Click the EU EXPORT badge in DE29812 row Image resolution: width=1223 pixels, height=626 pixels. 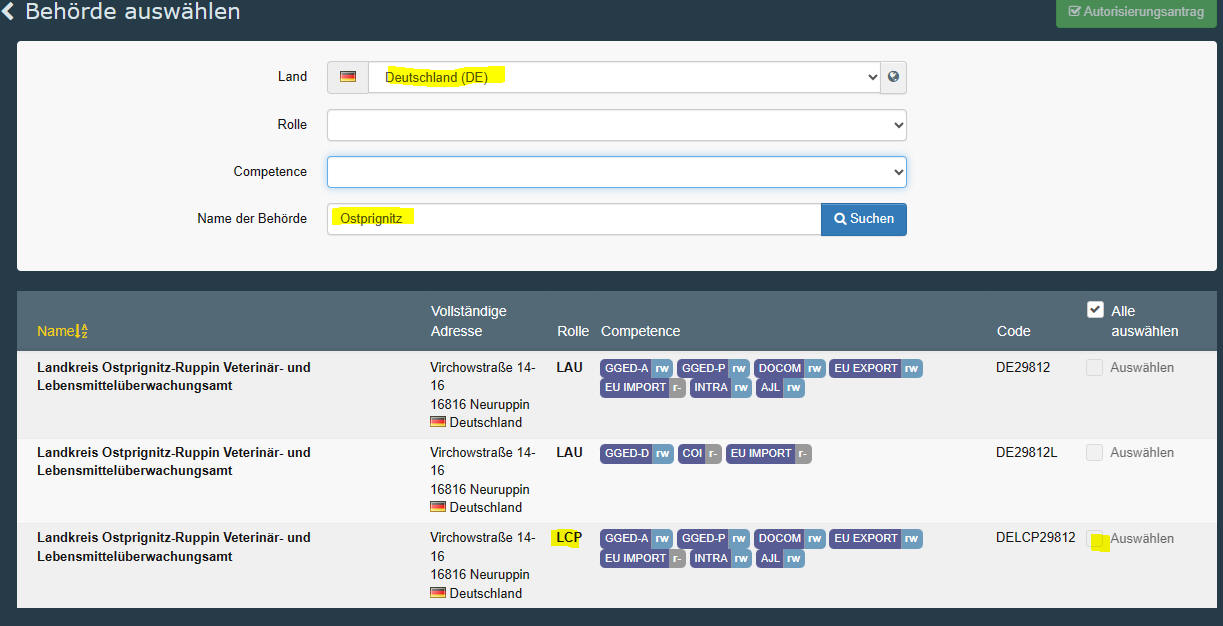click(876, 368)
